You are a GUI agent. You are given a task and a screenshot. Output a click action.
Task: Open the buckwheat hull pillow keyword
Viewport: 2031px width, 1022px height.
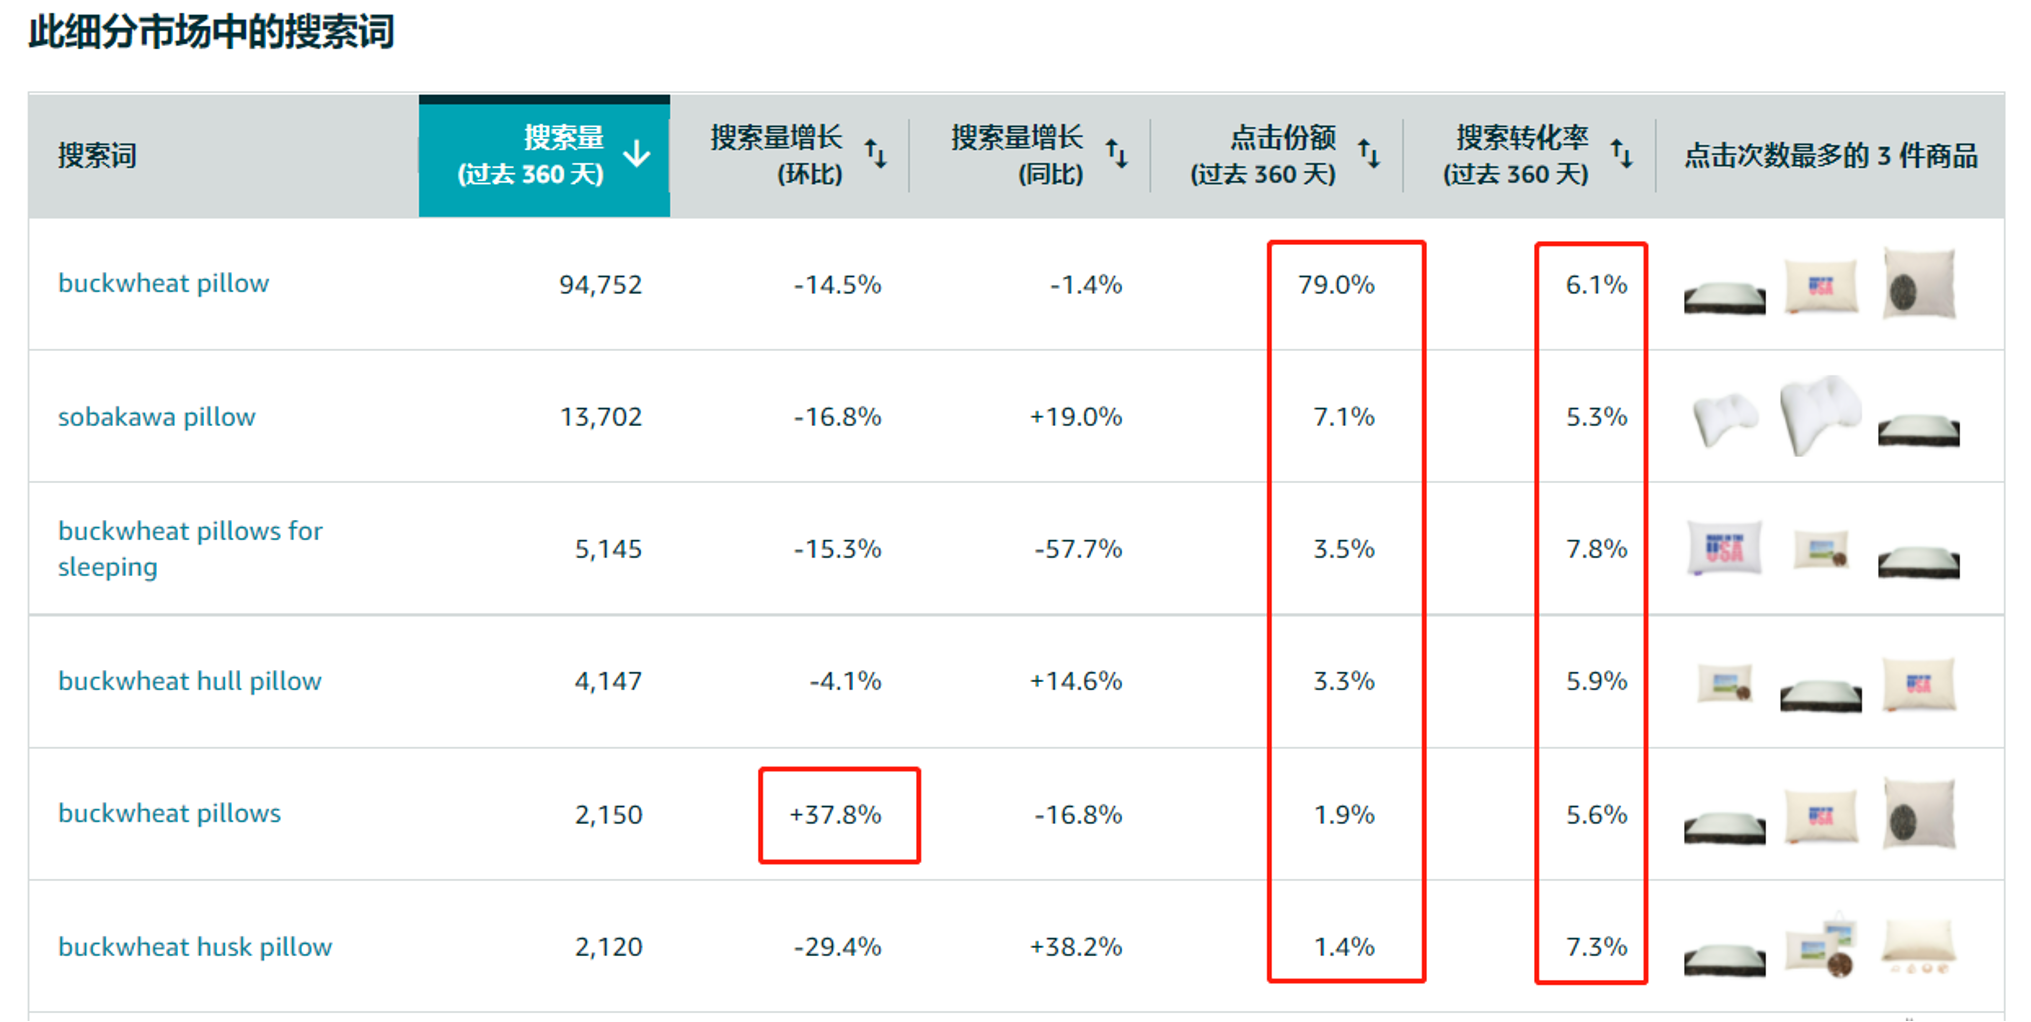tap(190, 681)
